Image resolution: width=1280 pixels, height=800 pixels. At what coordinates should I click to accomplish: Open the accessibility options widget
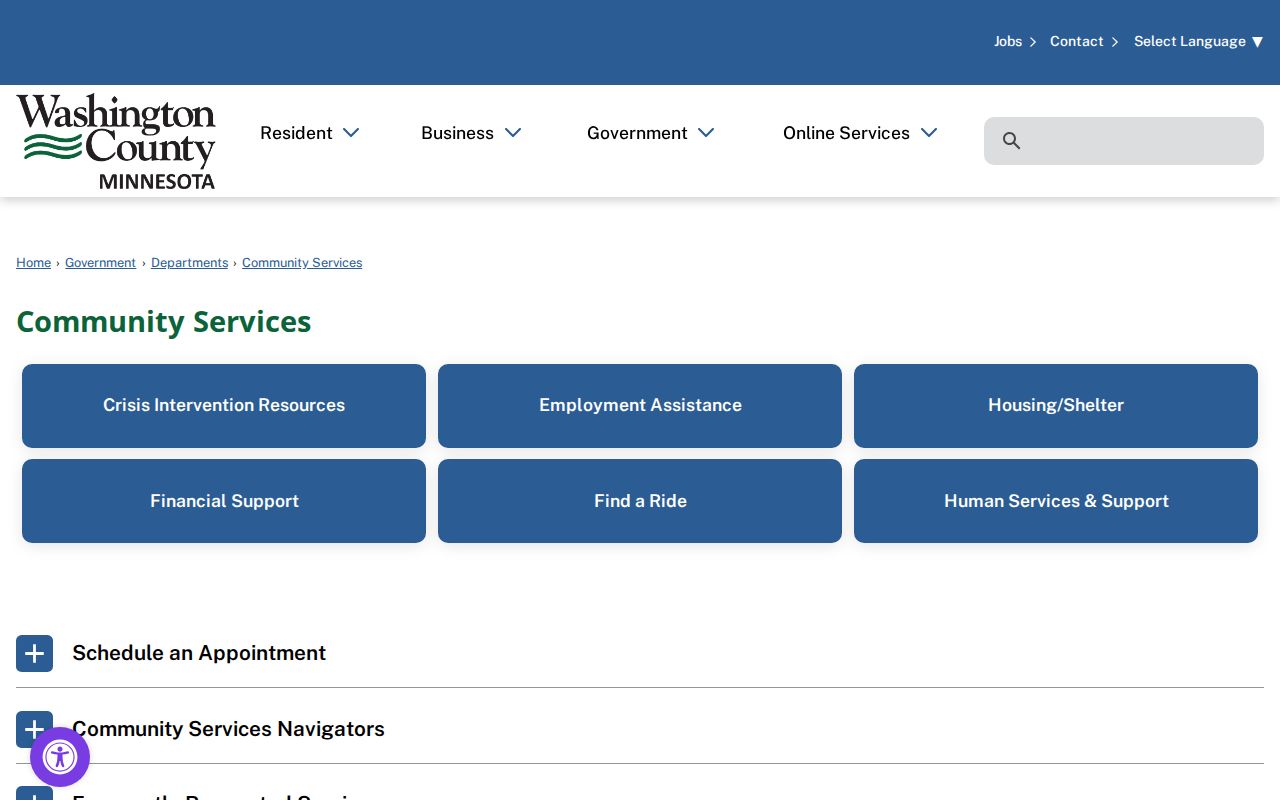60,757
